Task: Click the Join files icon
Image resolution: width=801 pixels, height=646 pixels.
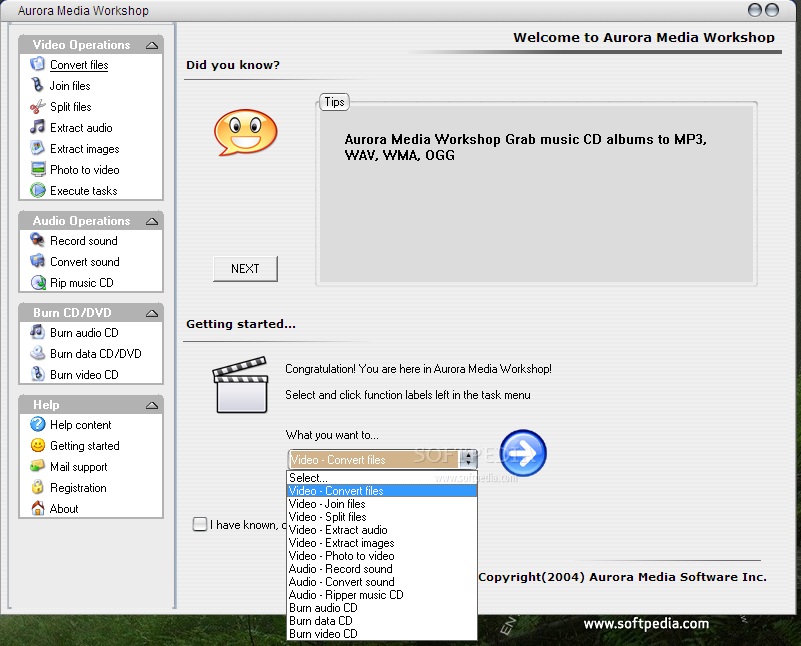Action: [37, 85]
